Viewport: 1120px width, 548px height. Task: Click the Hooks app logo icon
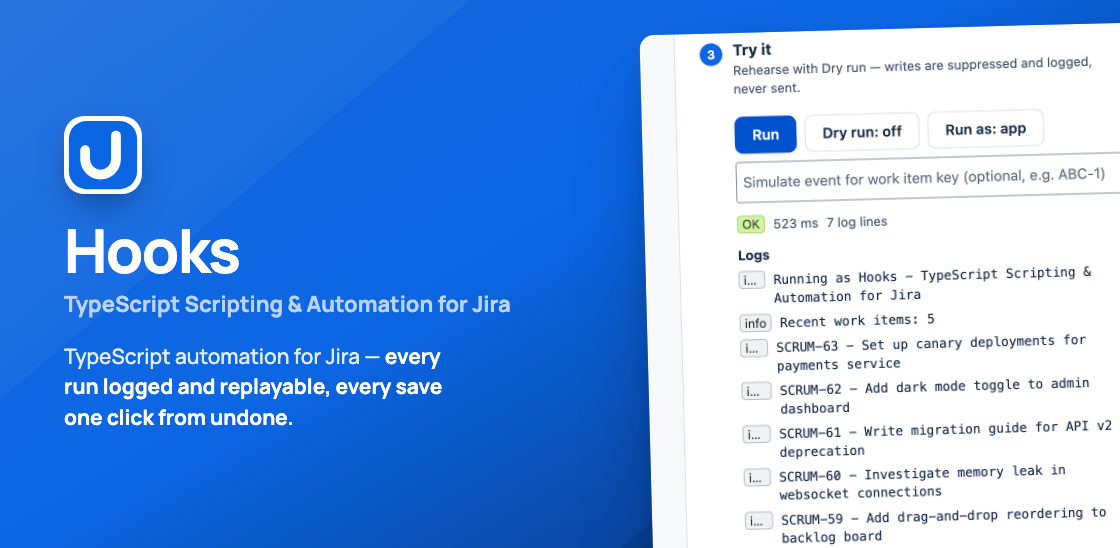[103, 154]
